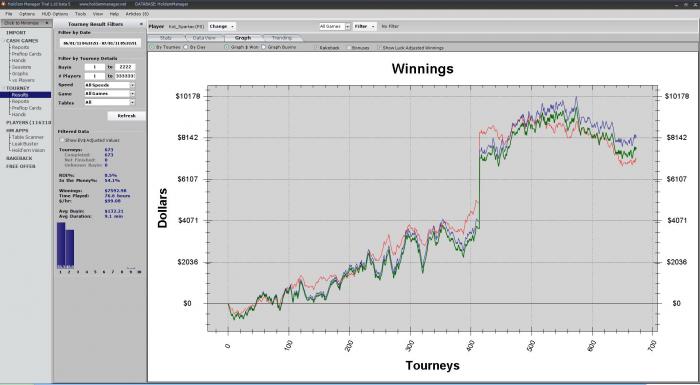The image size is (700, 385).
Task: Click the Change player dropdown button
Action: click(221, 26)
